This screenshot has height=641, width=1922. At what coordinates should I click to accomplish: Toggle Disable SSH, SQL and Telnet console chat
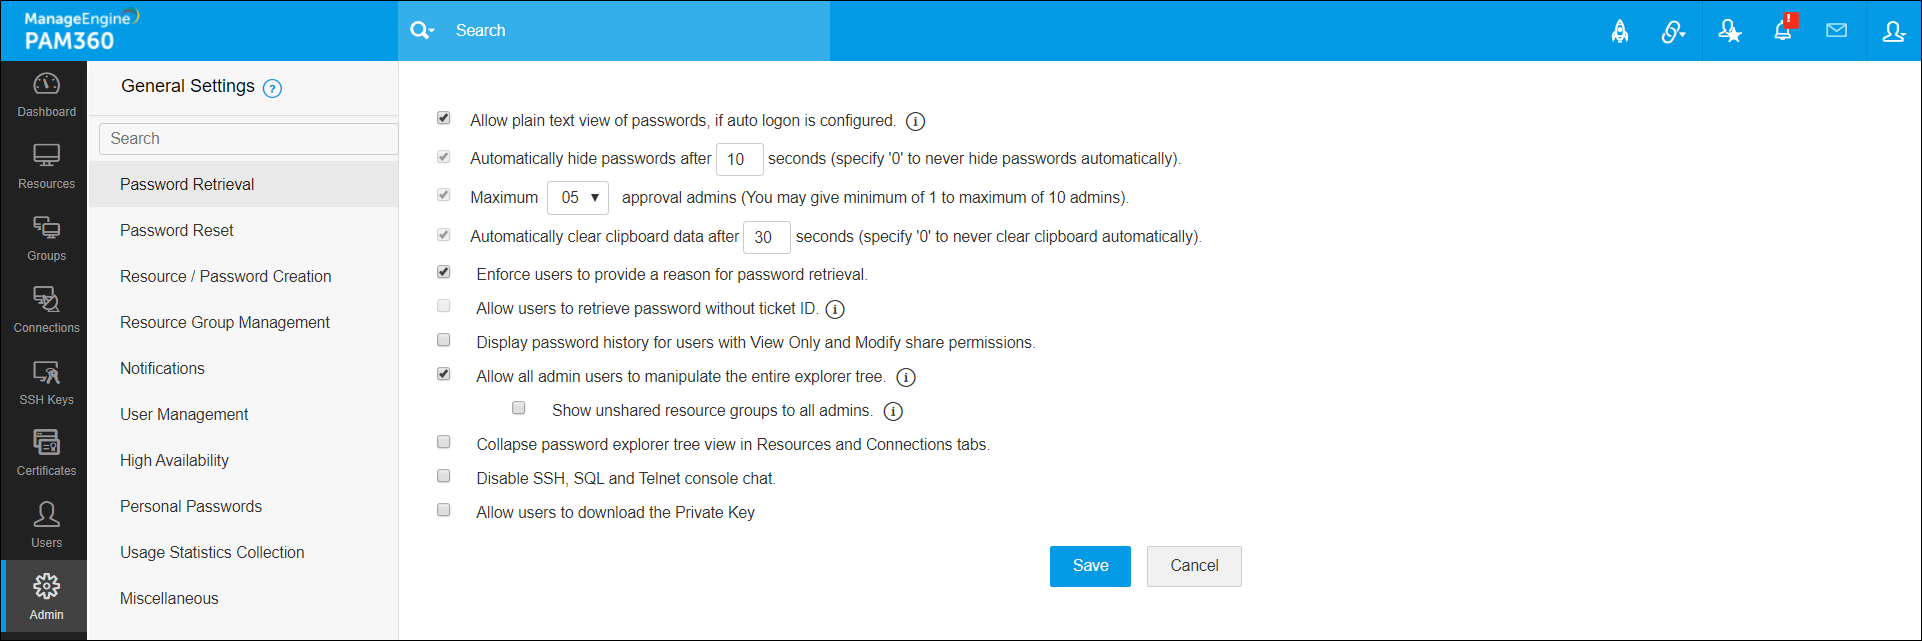tap(444, 476)
